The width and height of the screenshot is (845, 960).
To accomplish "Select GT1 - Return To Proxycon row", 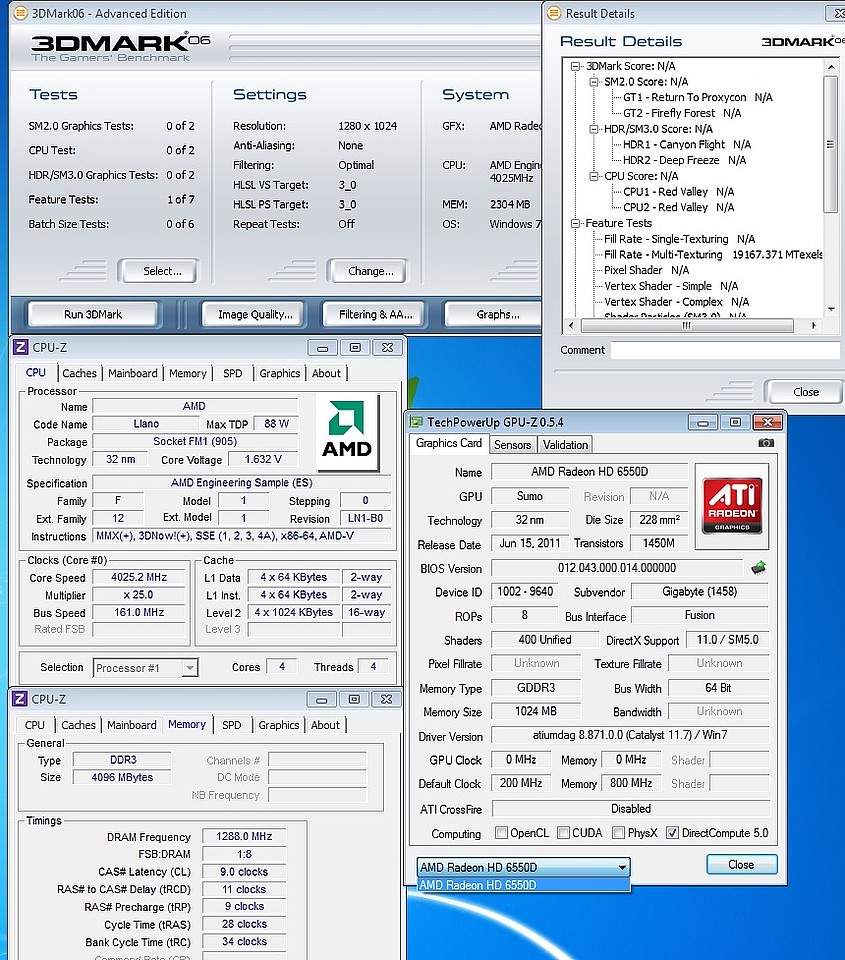I will [x=697, y=97].
